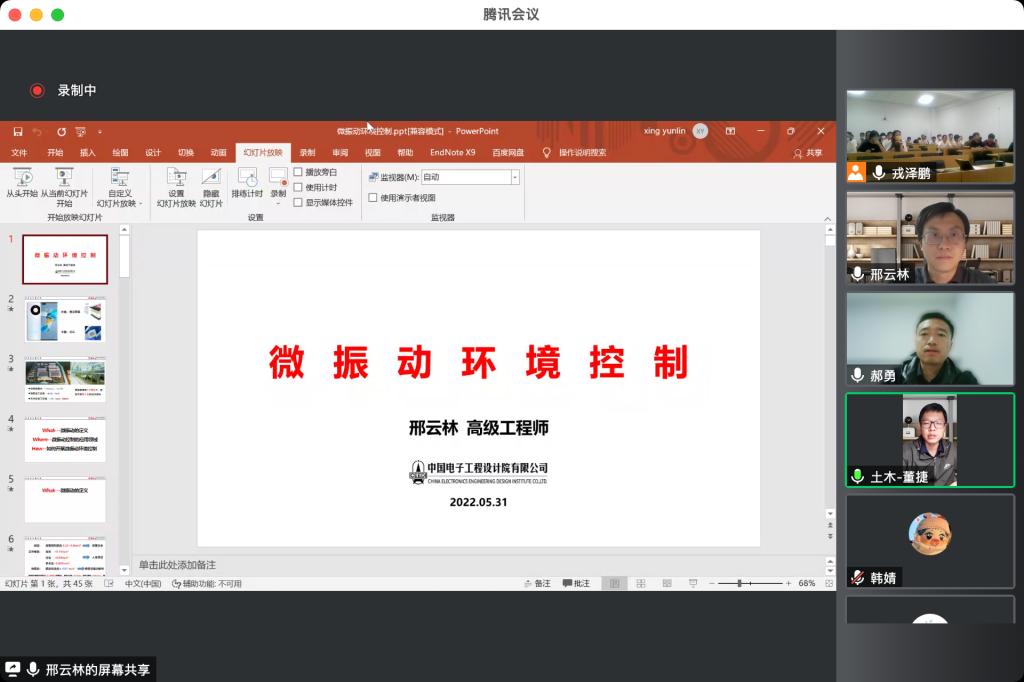Check the 使用演示者视图 option
This screenshot has height=682, width=1024.
[x=373, y=198]
